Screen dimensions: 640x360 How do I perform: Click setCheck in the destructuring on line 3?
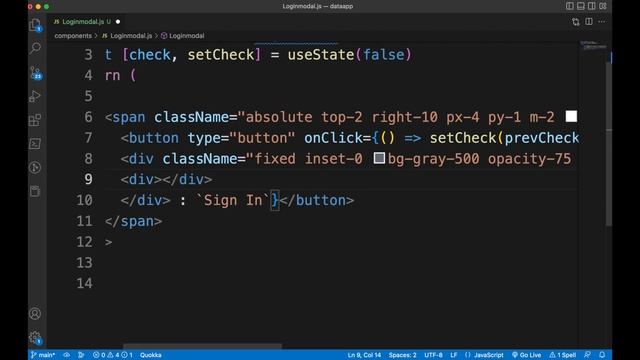pyautogui.click(x=220, y=55)
